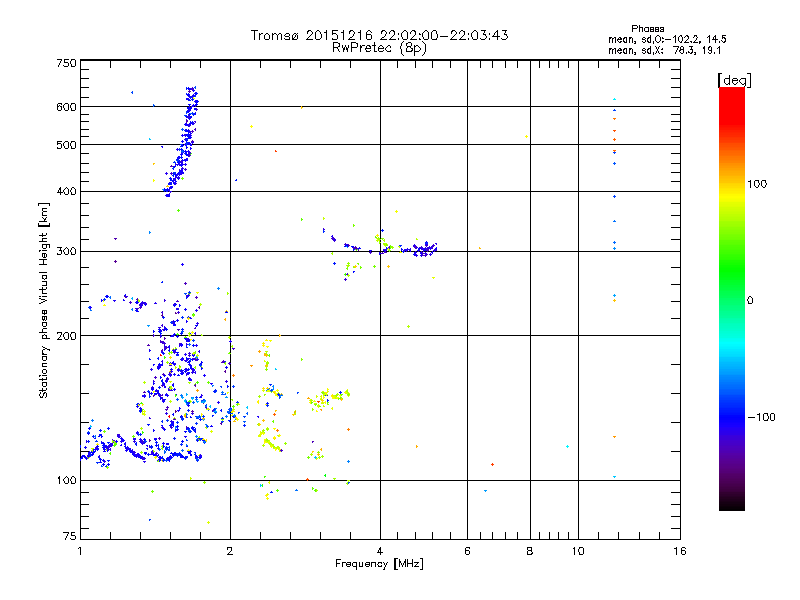Click the y-axis label '200'
800x600 pixels.
point(66,336)
